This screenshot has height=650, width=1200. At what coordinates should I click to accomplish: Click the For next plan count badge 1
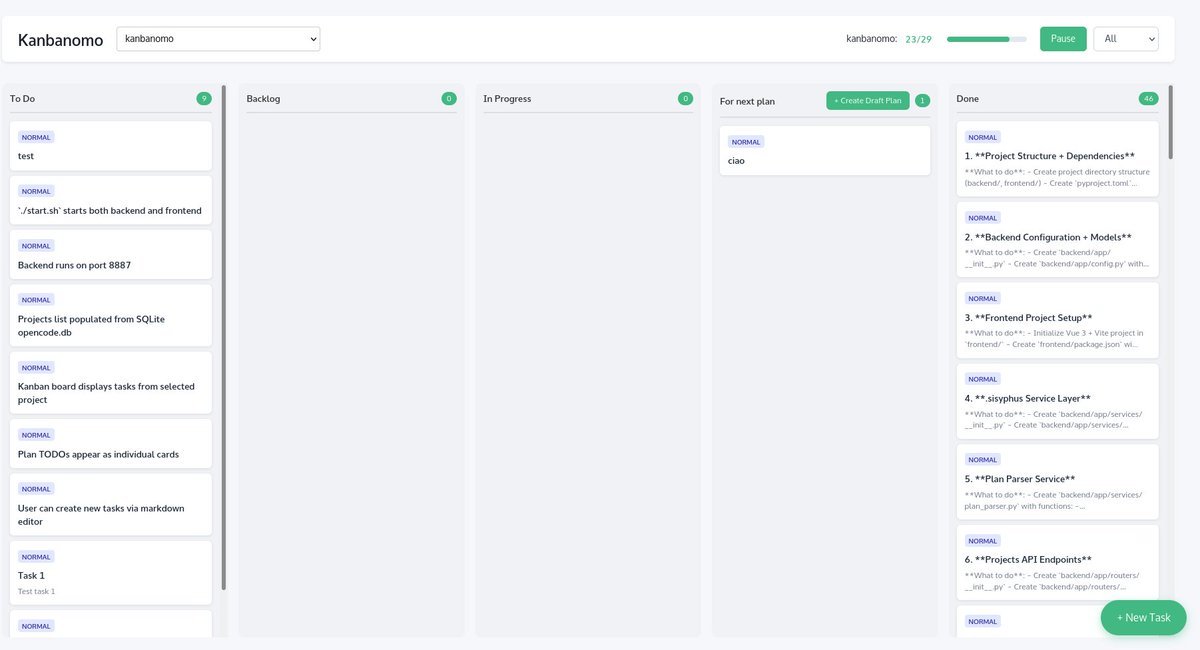[922, 100]
